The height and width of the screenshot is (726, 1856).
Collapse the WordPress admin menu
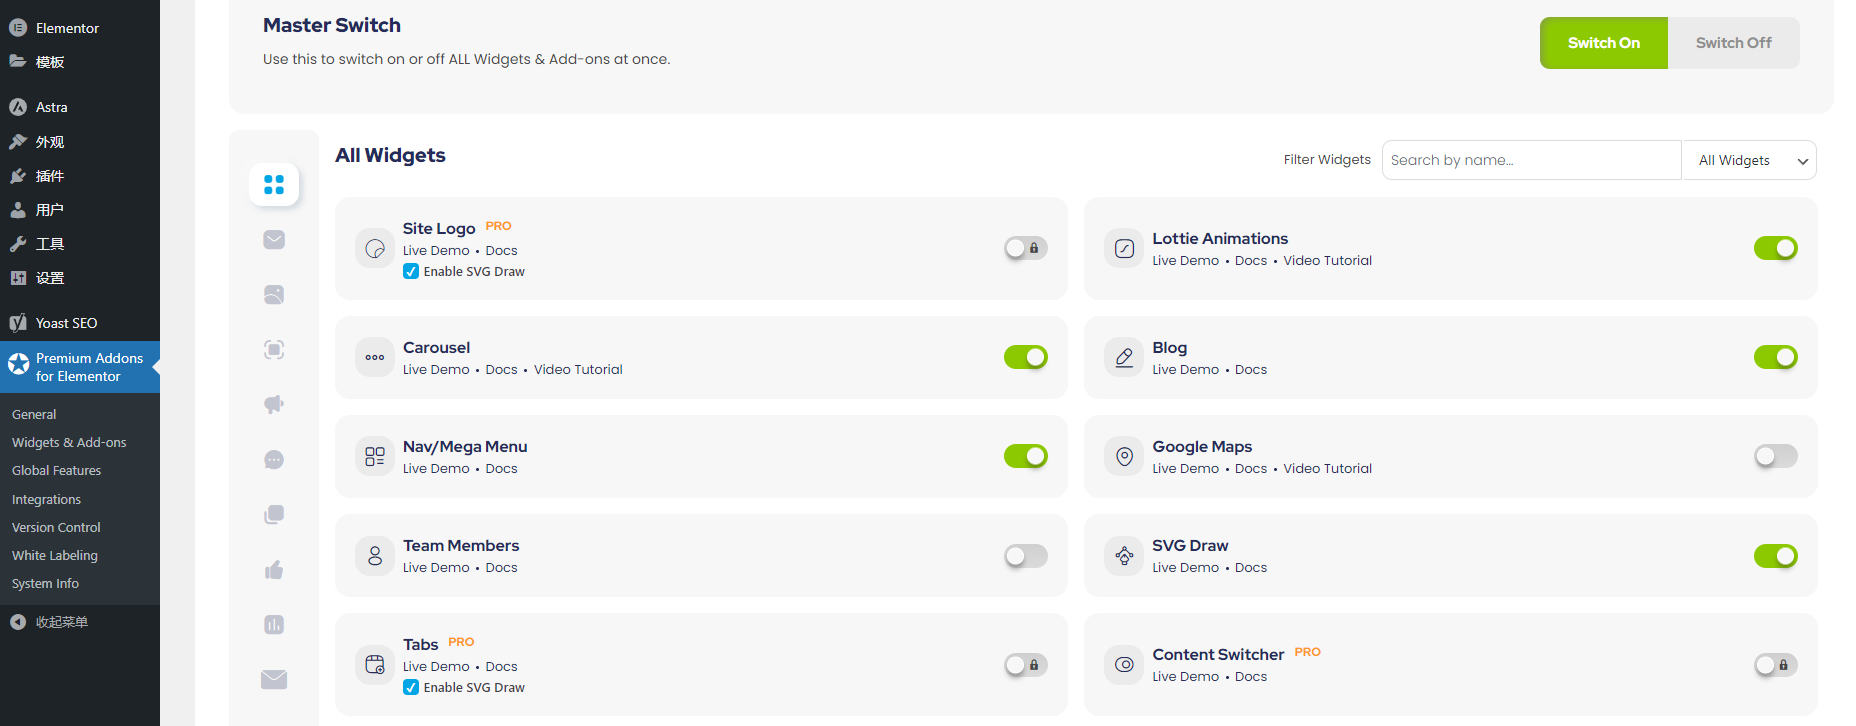point(61,622)
